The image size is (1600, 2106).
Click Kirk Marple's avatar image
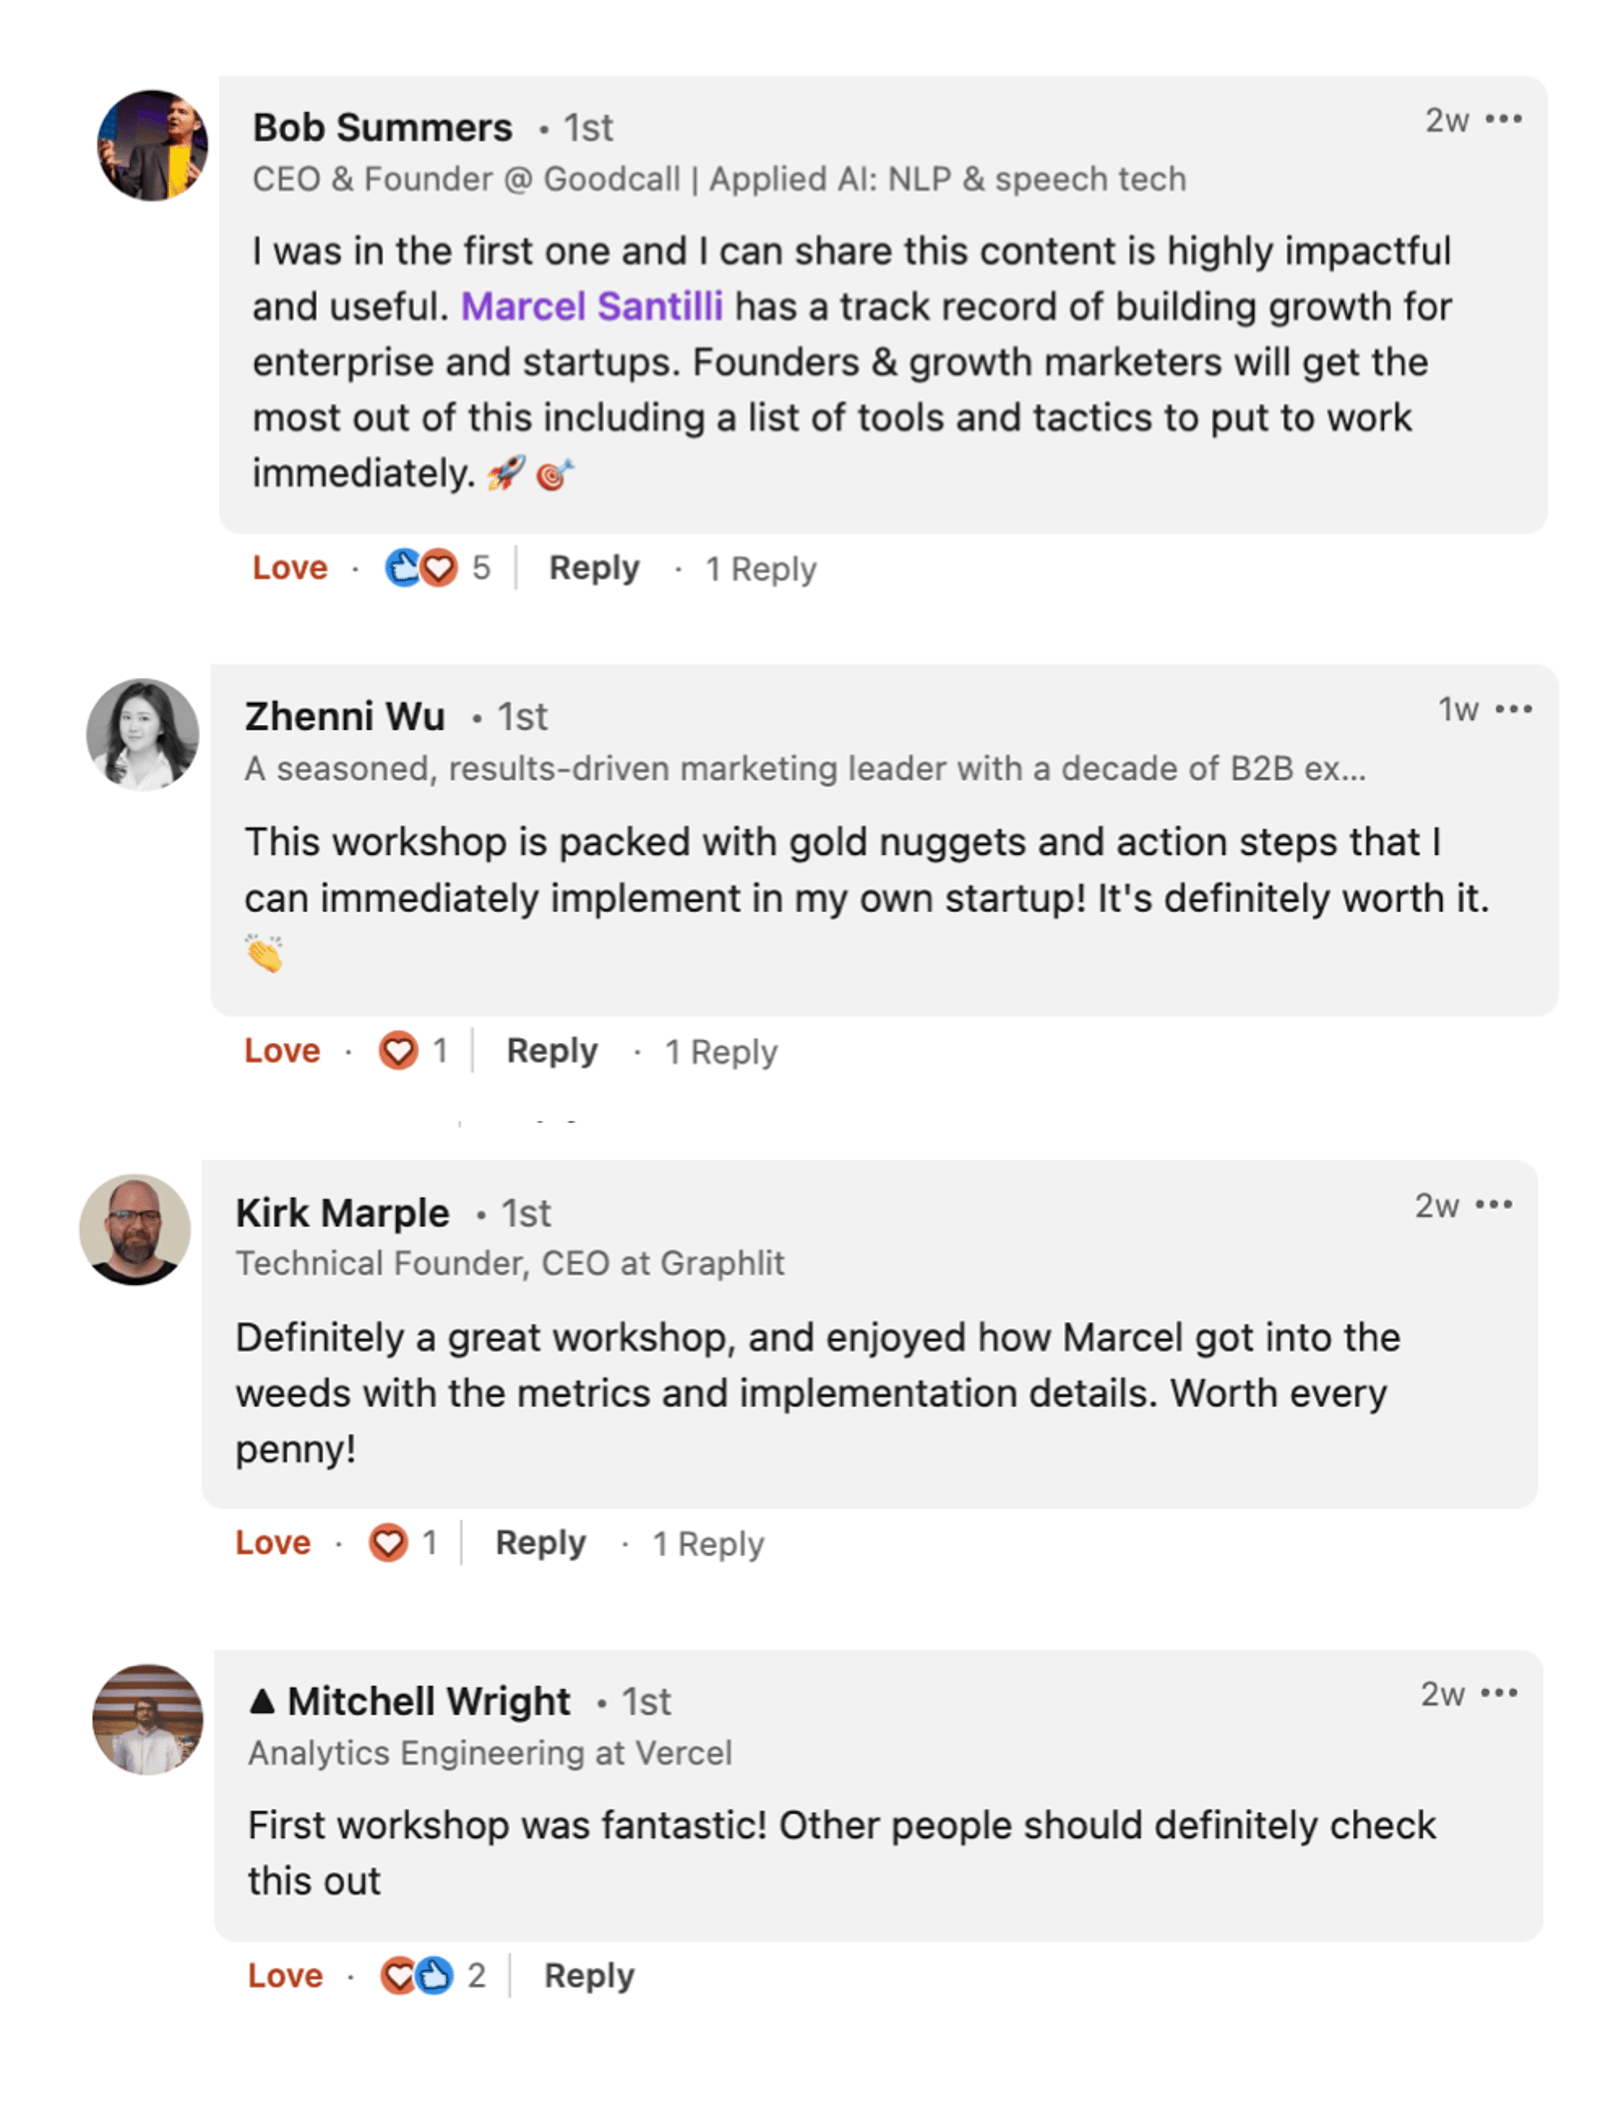click(x=135, y=1229)
